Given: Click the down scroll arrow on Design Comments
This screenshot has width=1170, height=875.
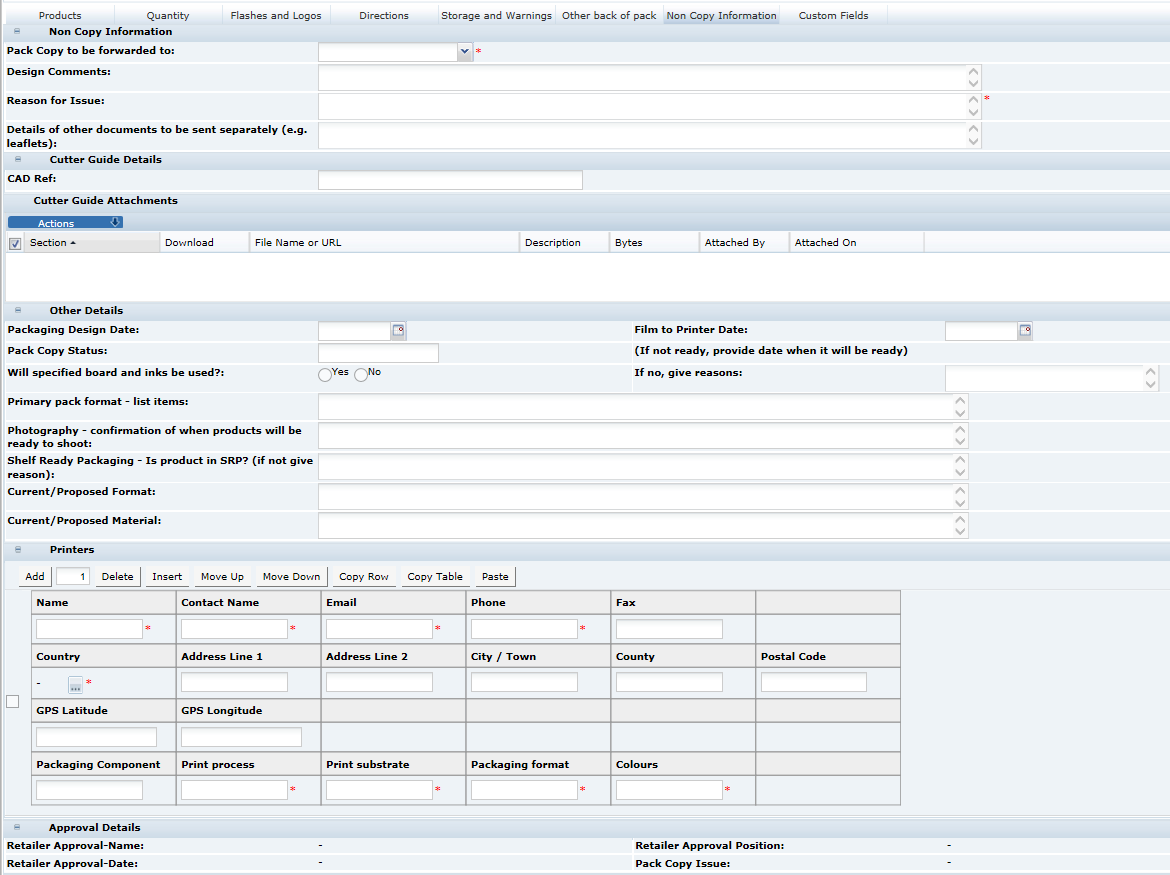Looking at the screenshot, I should click(x=972, y=82).
